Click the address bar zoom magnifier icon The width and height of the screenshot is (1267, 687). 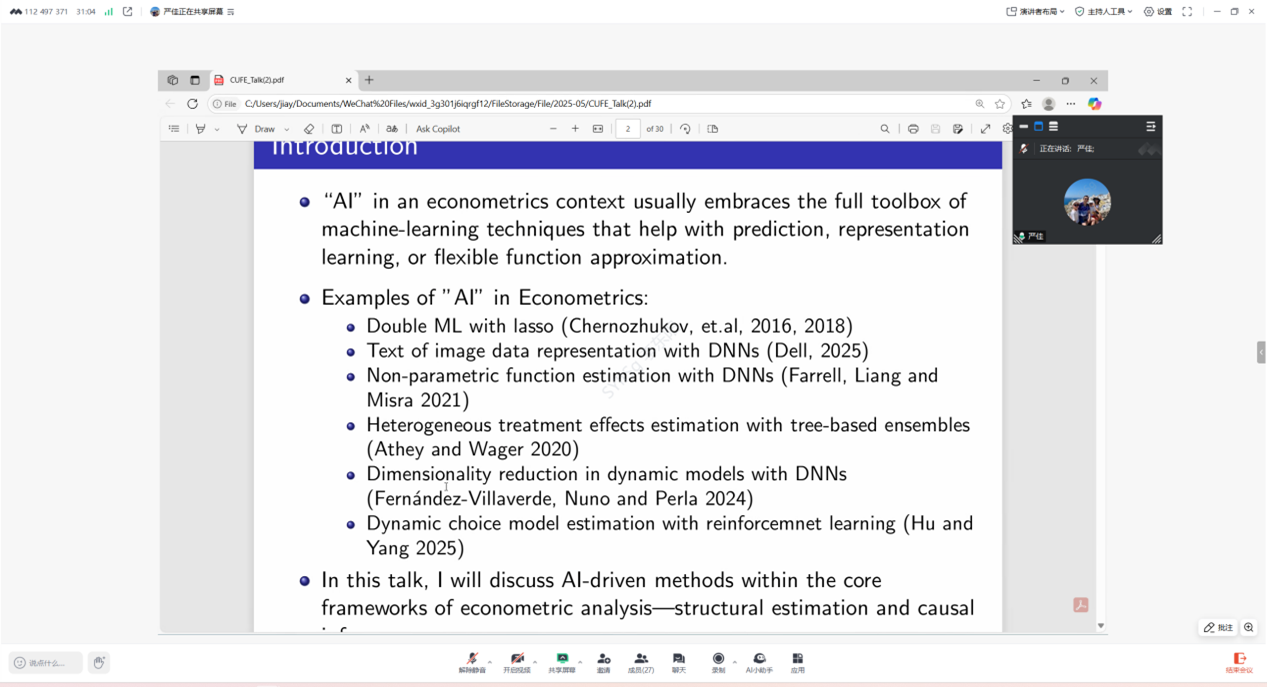click(980, 104)
